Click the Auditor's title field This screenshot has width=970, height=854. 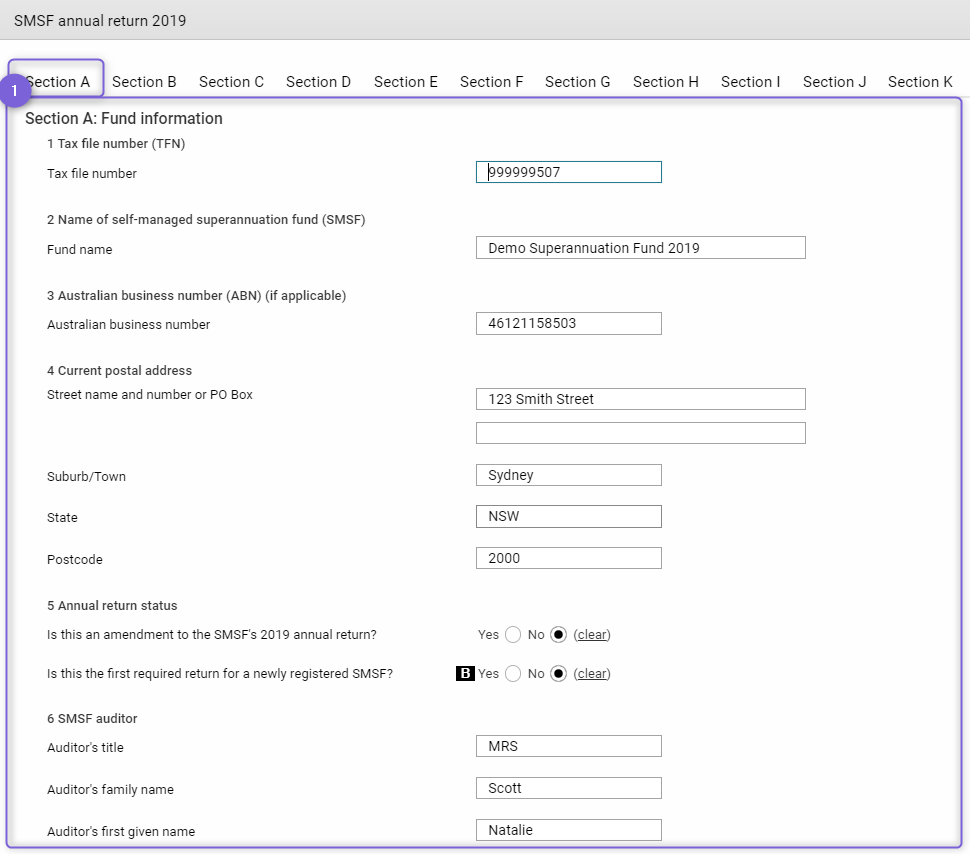(569, 746)
